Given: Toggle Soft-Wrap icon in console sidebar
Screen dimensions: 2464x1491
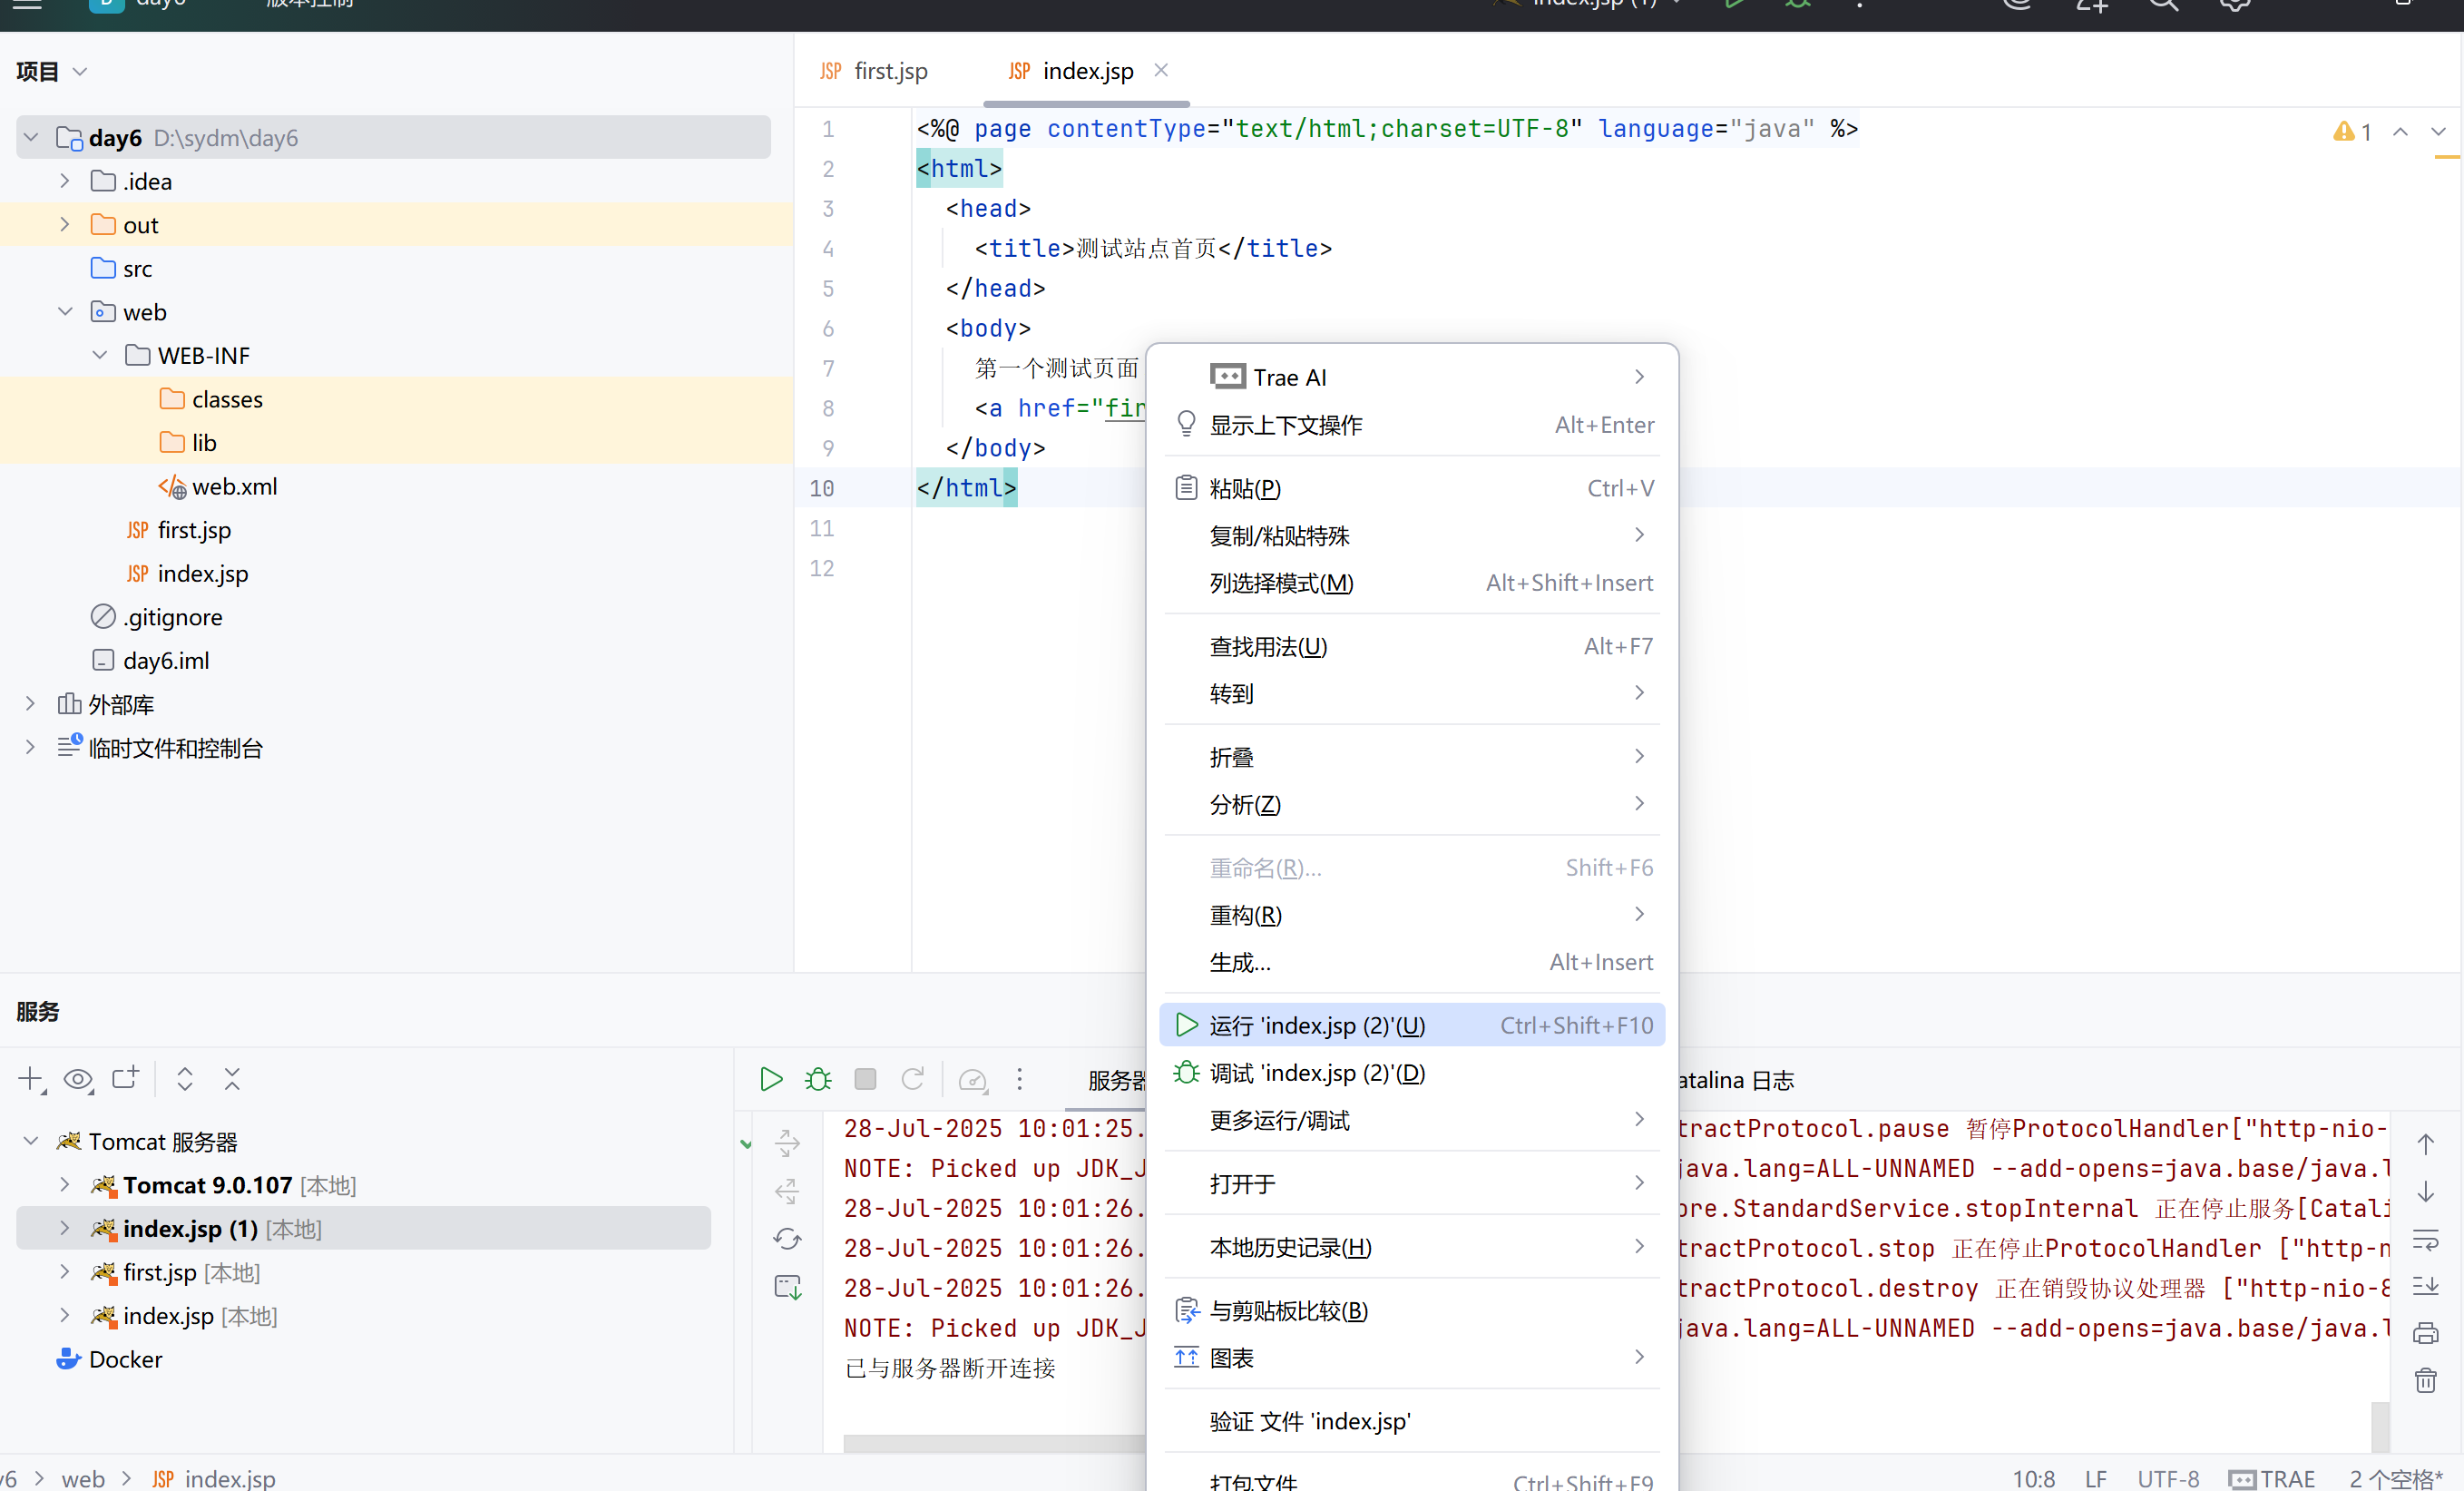Looking at the screenshot, I should tap(2425, 1240).
